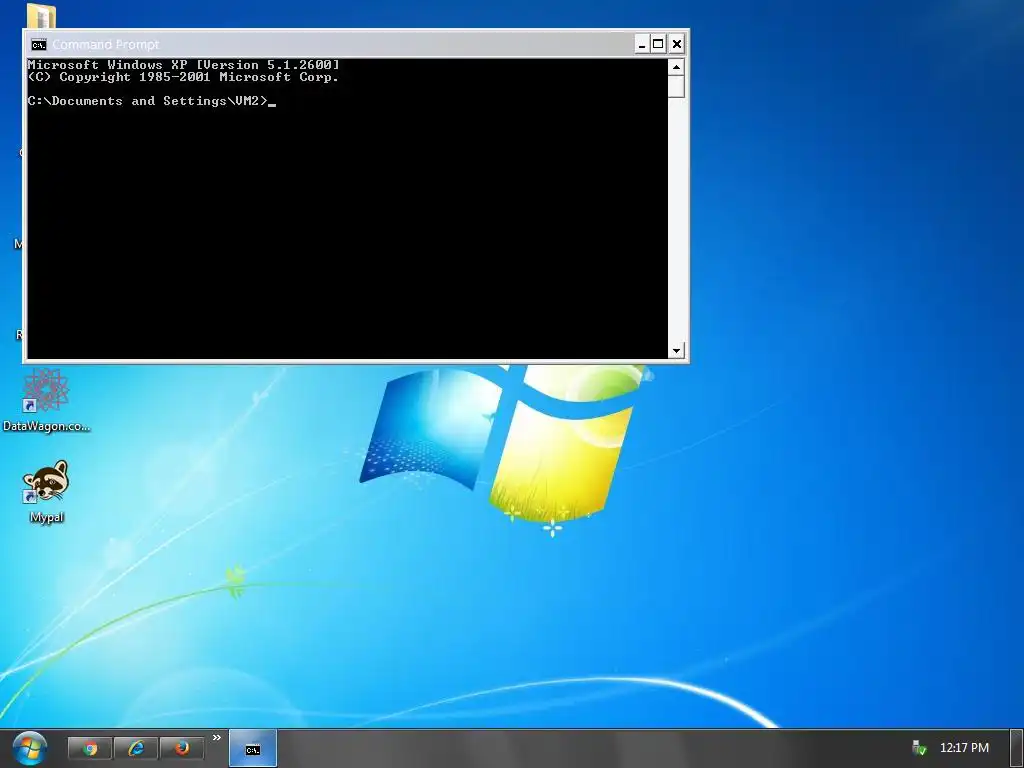This screenshot has width=1024, height=768.
Task: Minimize the Command Prompt window
Action: coord(642,44)
